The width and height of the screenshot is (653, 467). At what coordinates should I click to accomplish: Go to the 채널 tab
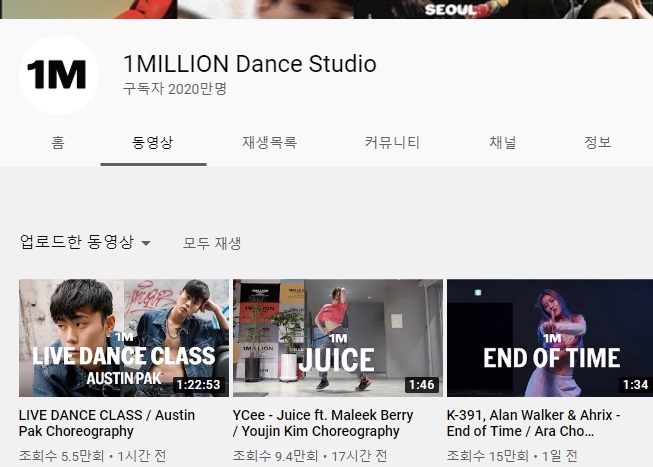(503, 143)
